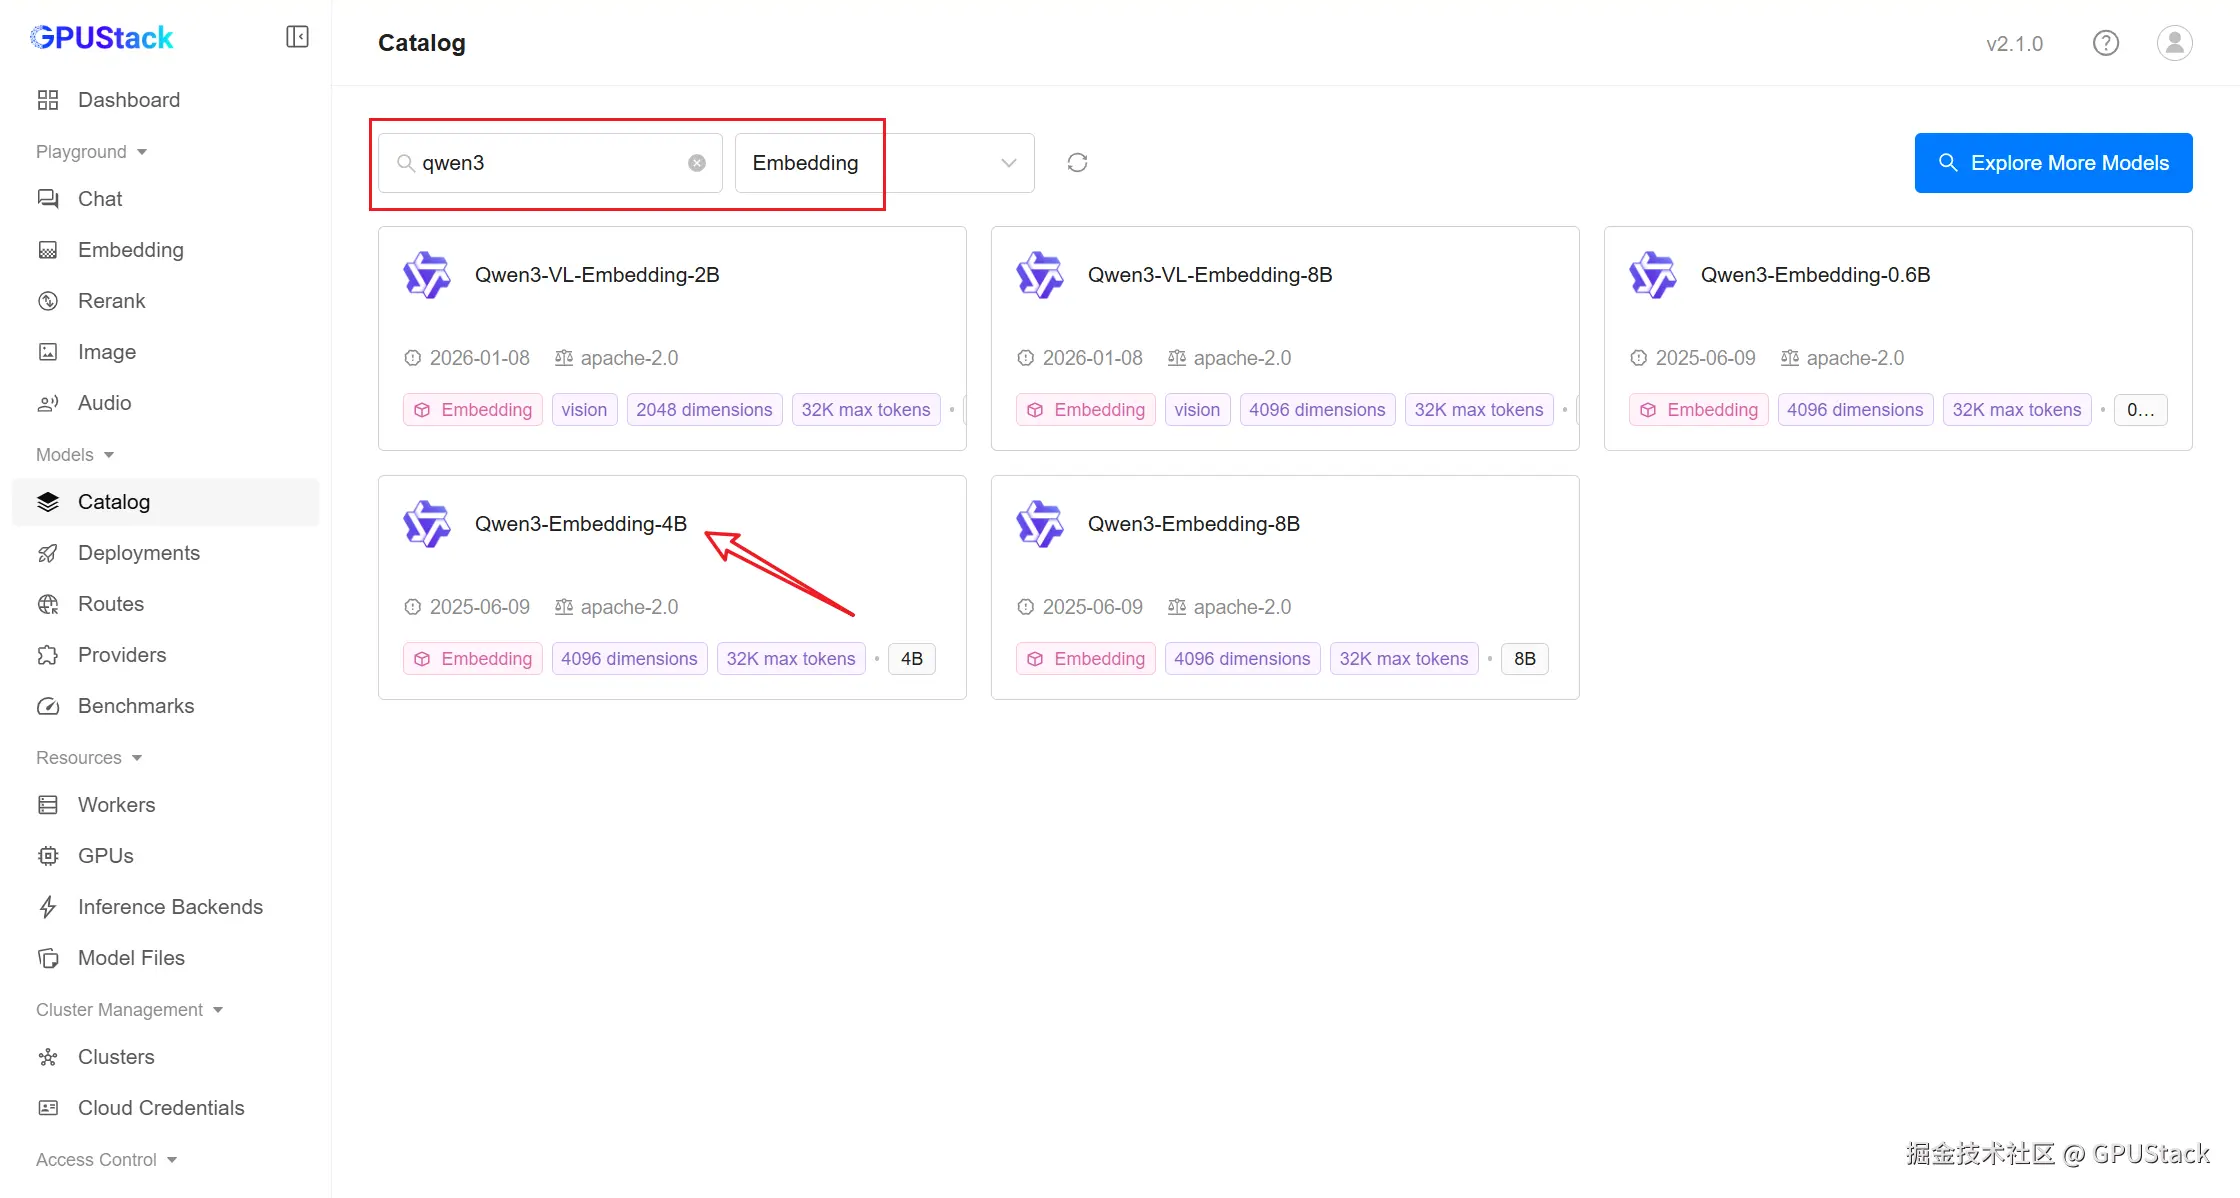Go to Deployments in the sidebar

point(138,553)
